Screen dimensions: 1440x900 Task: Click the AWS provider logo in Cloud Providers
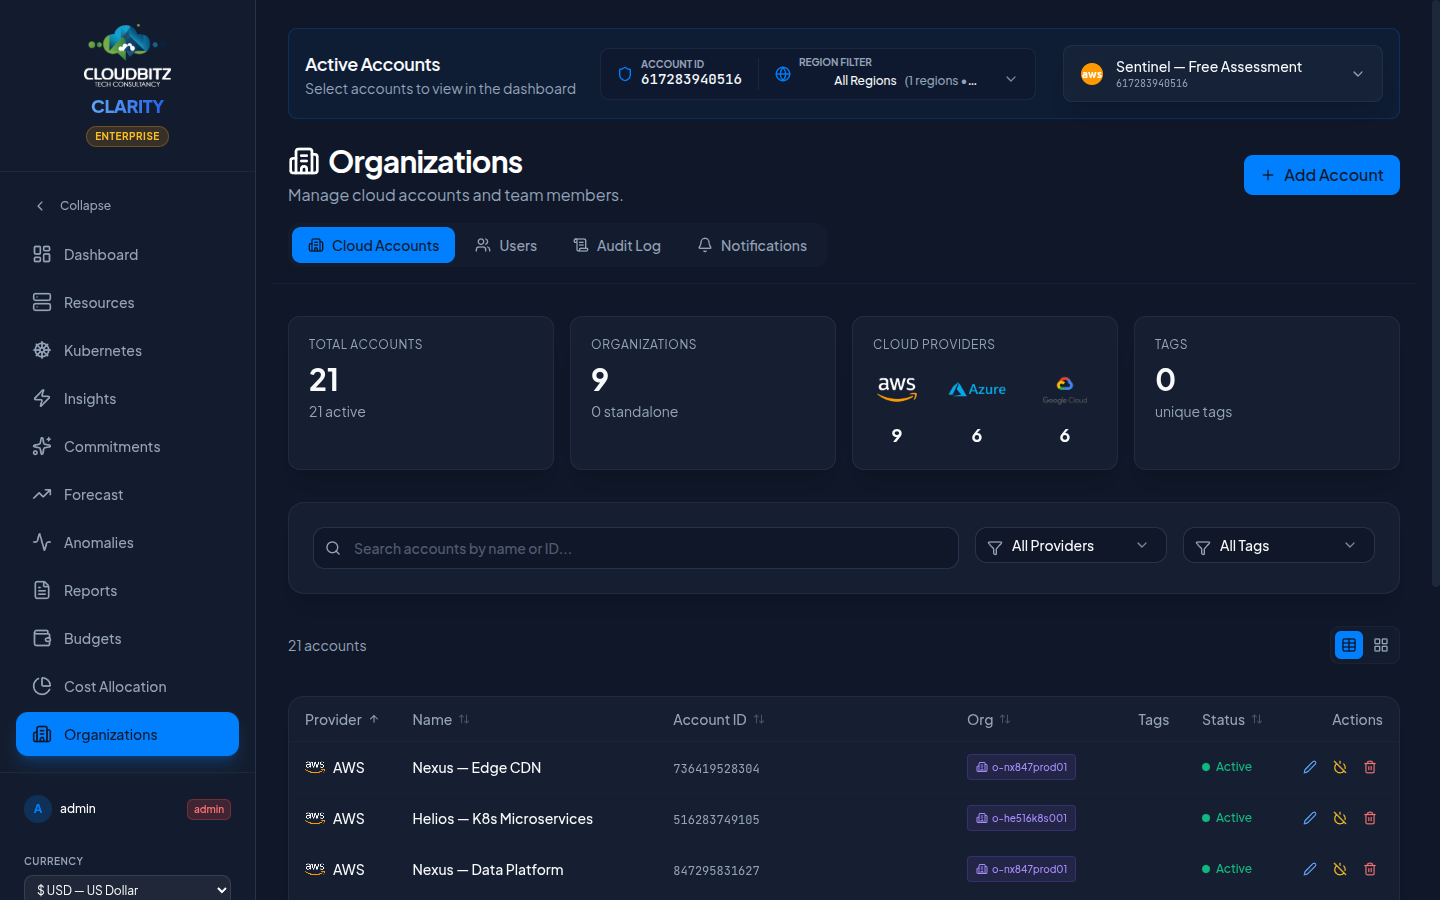point(897,389)
